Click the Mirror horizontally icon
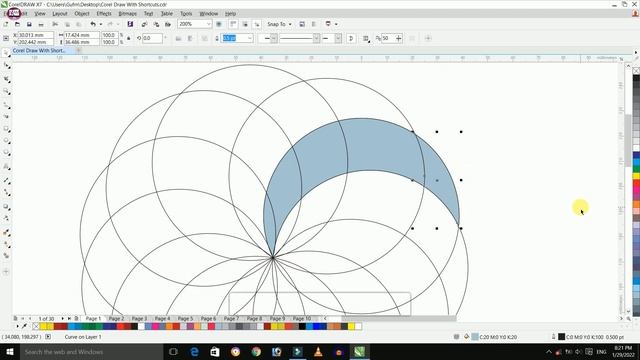Screen dimensions: 640x360 (x=178, y=38)
